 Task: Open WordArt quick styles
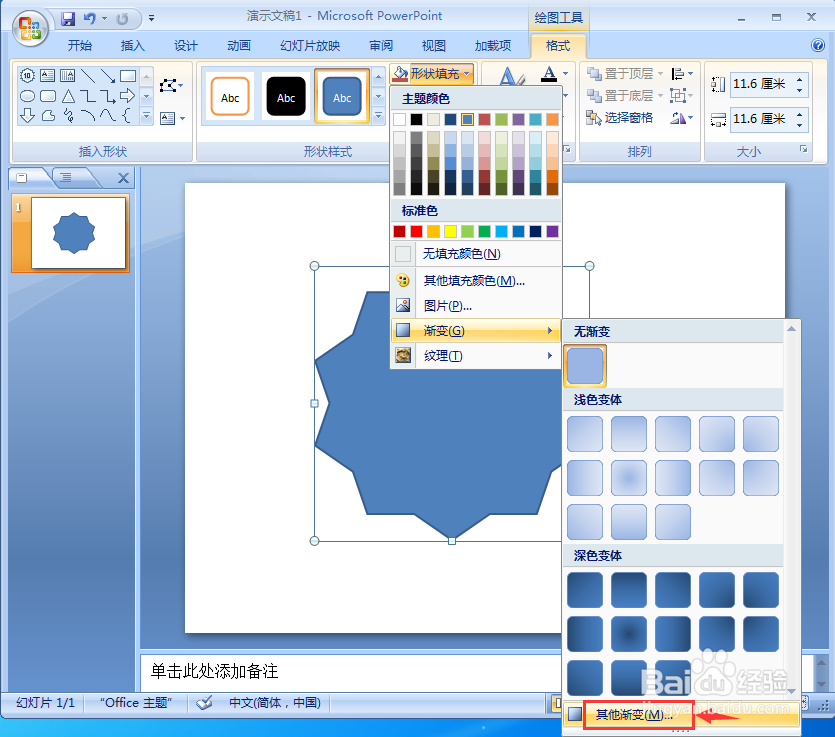click(x=512, y=76)
